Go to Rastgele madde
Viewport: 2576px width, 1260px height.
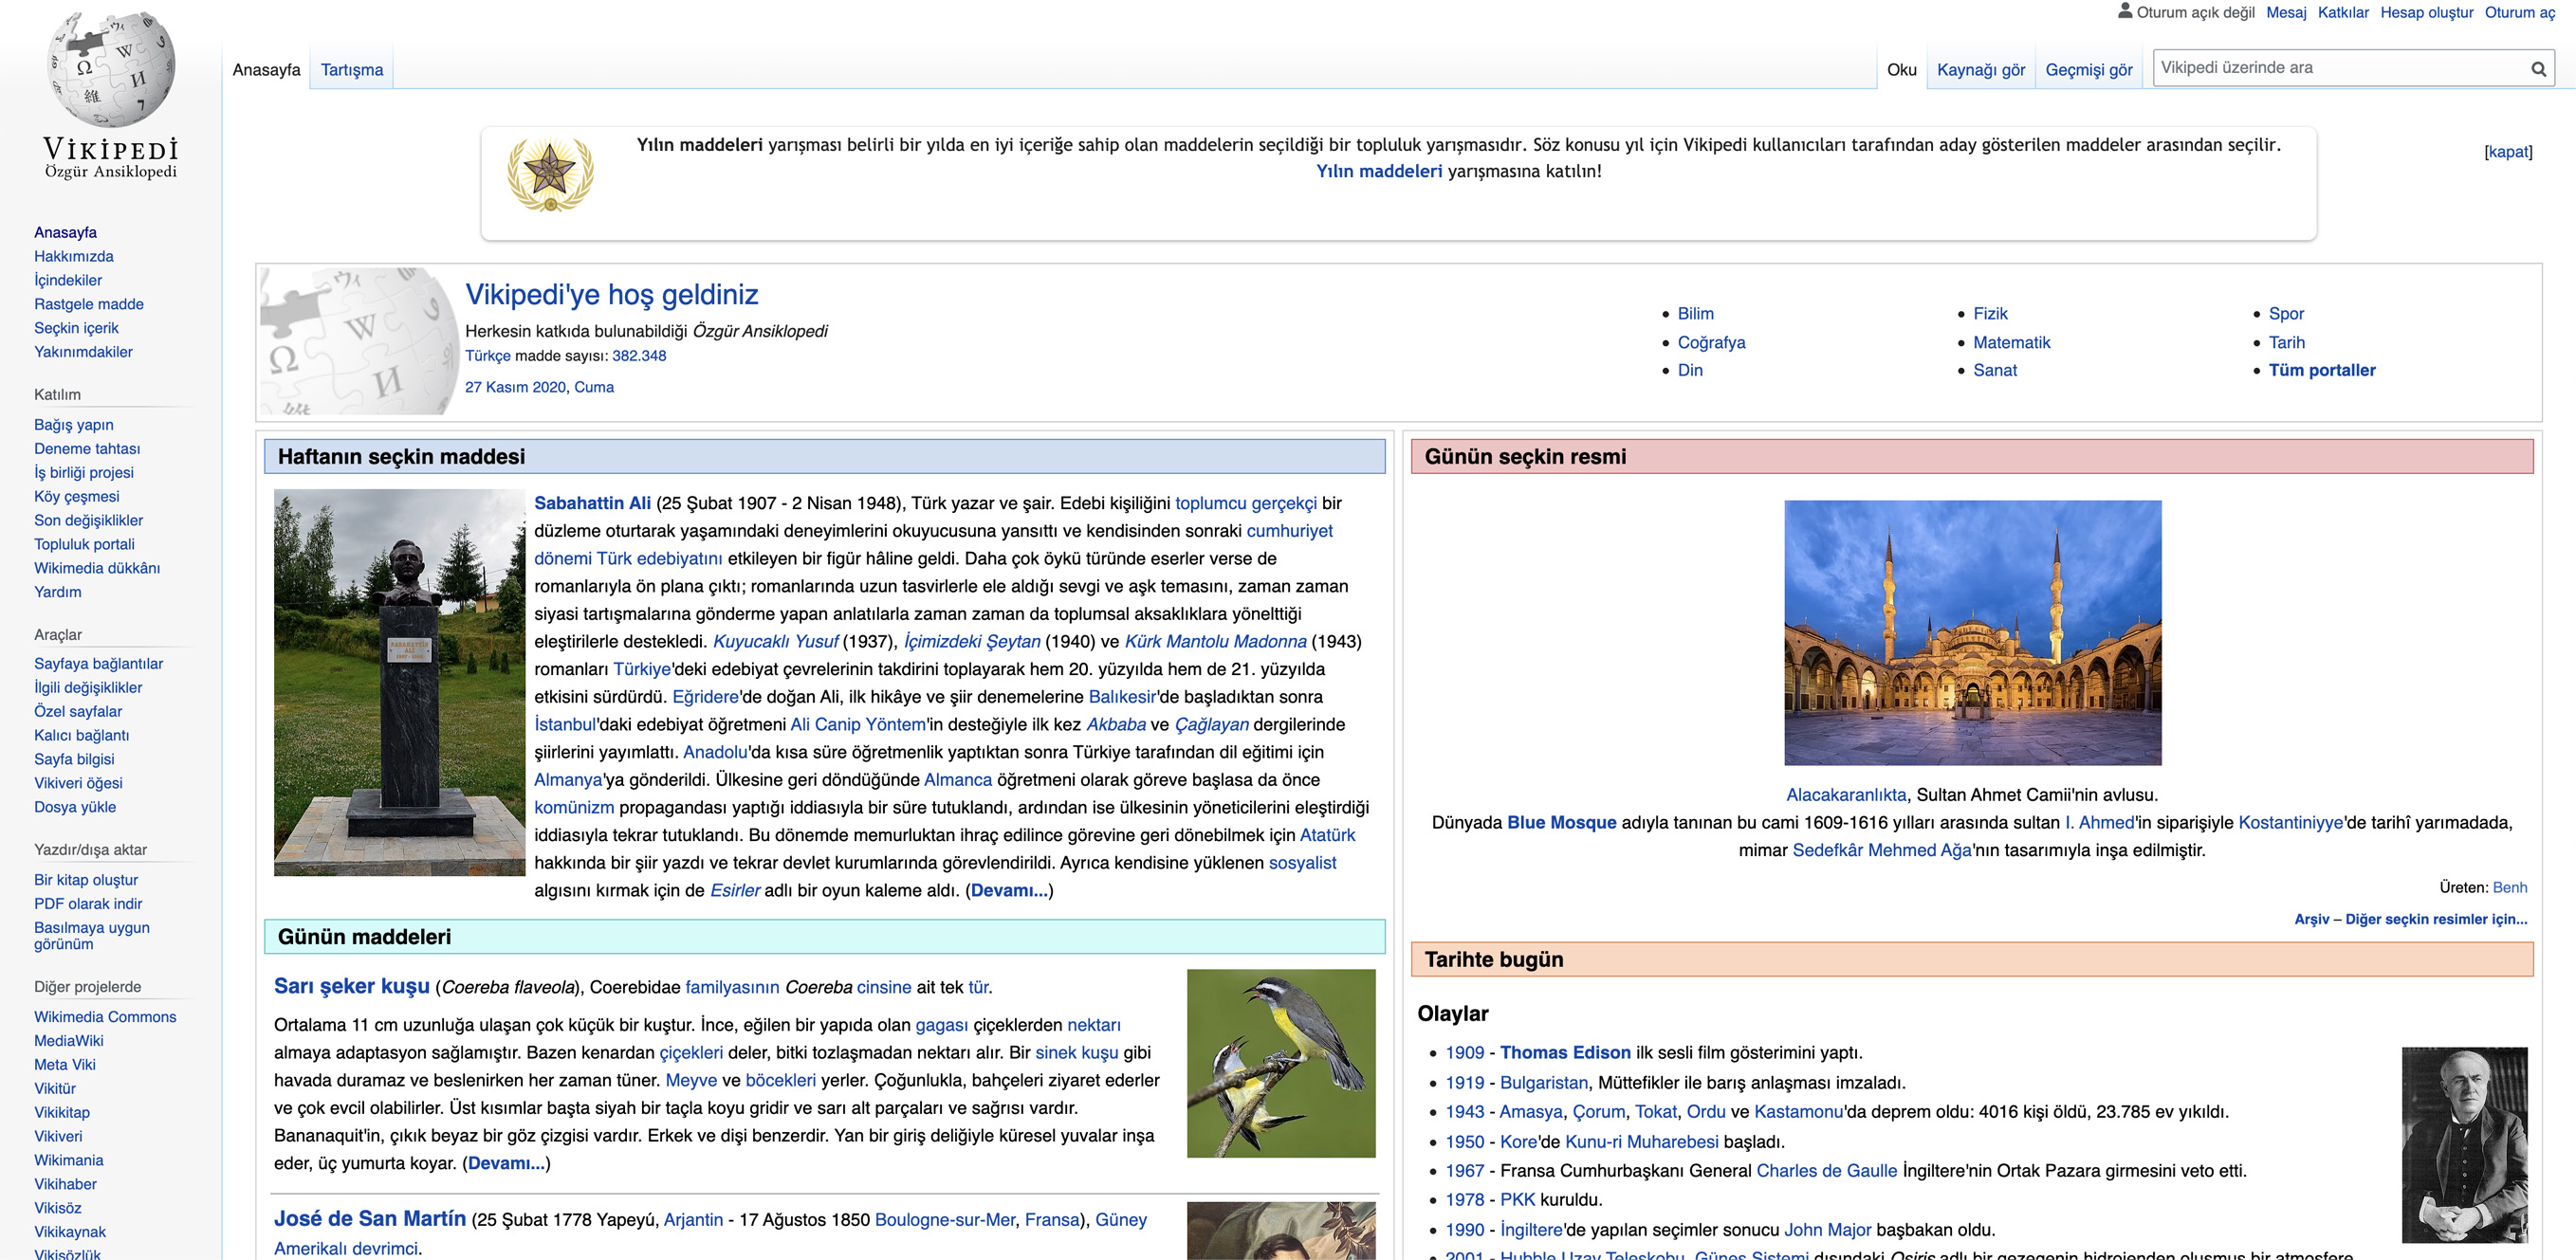[89, 304]
